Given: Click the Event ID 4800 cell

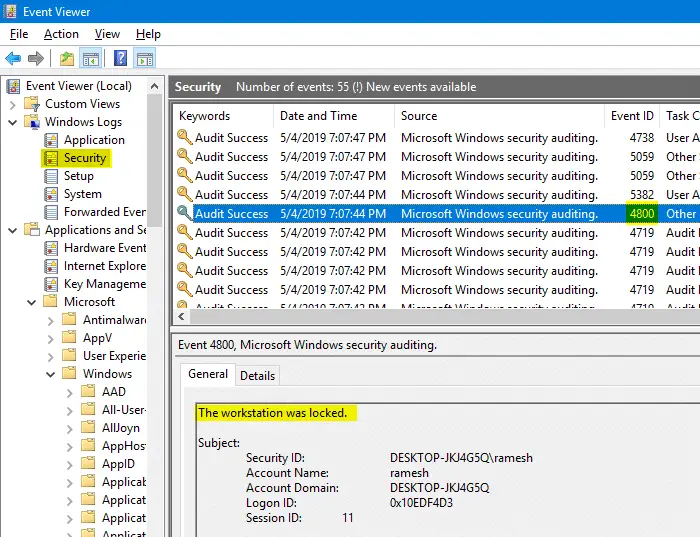Looking at the screenshot, I should pos(642,214).
